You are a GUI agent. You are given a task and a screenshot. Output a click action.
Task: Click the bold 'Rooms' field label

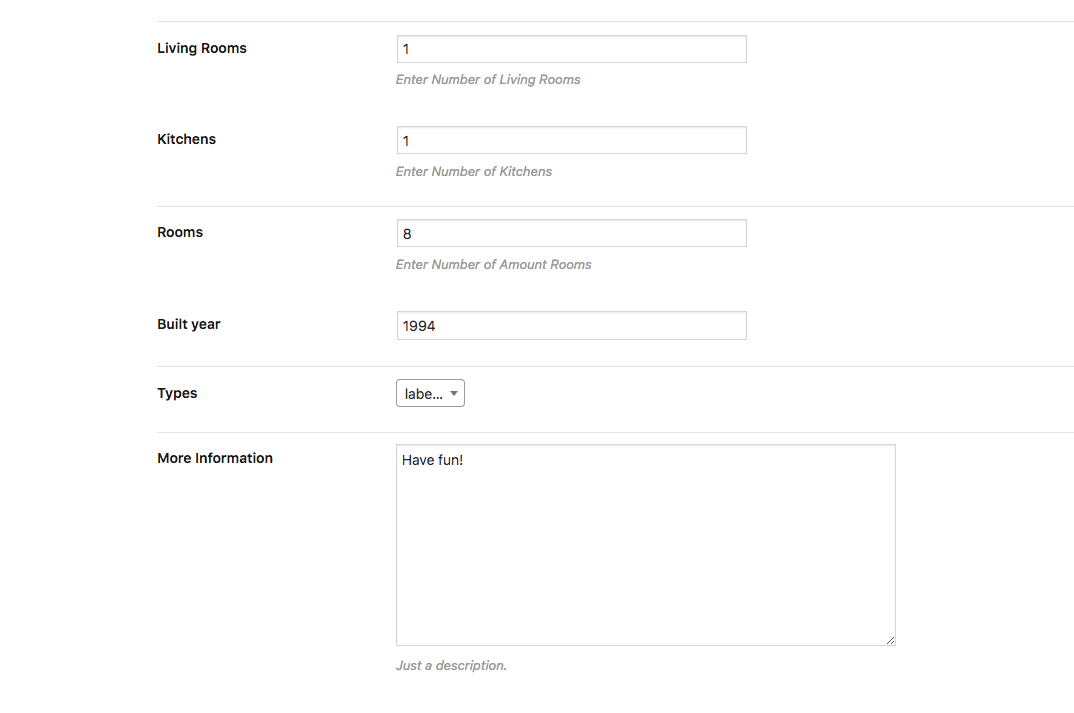(x=180, y=232)
